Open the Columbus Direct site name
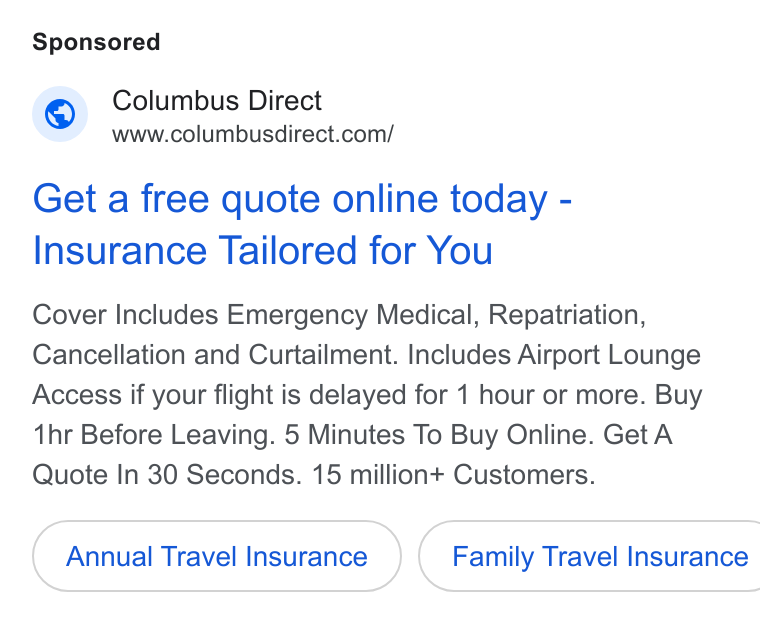760x624 pixels. tap(217, 101)
